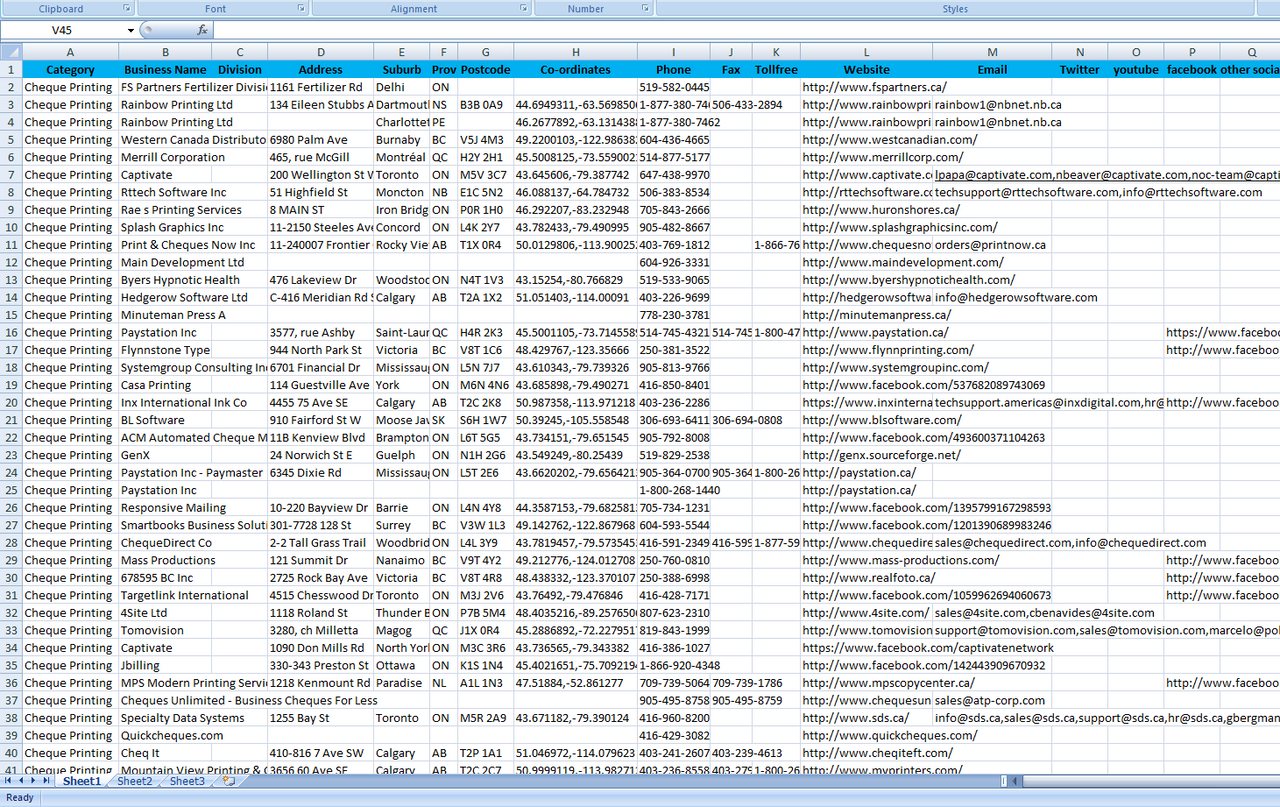Open the genx.sourceforge.net website link

pyautogui.click(x=881, y=455)
